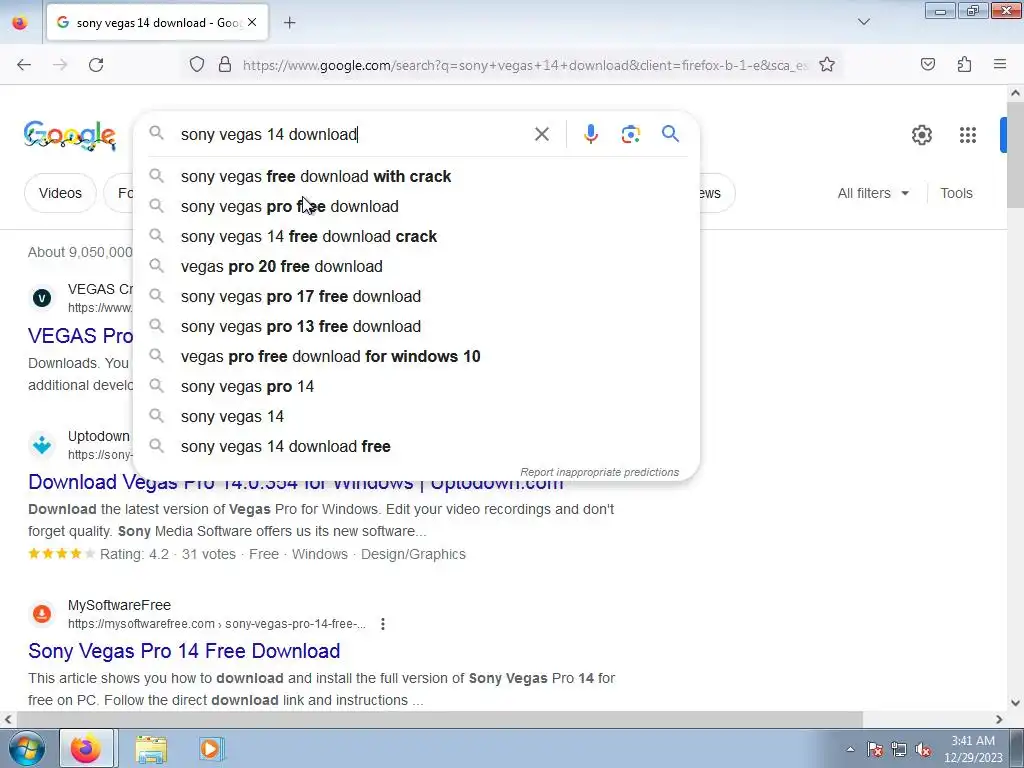
Task: Click into the Google search text field
Action: (x=353, y=134)
